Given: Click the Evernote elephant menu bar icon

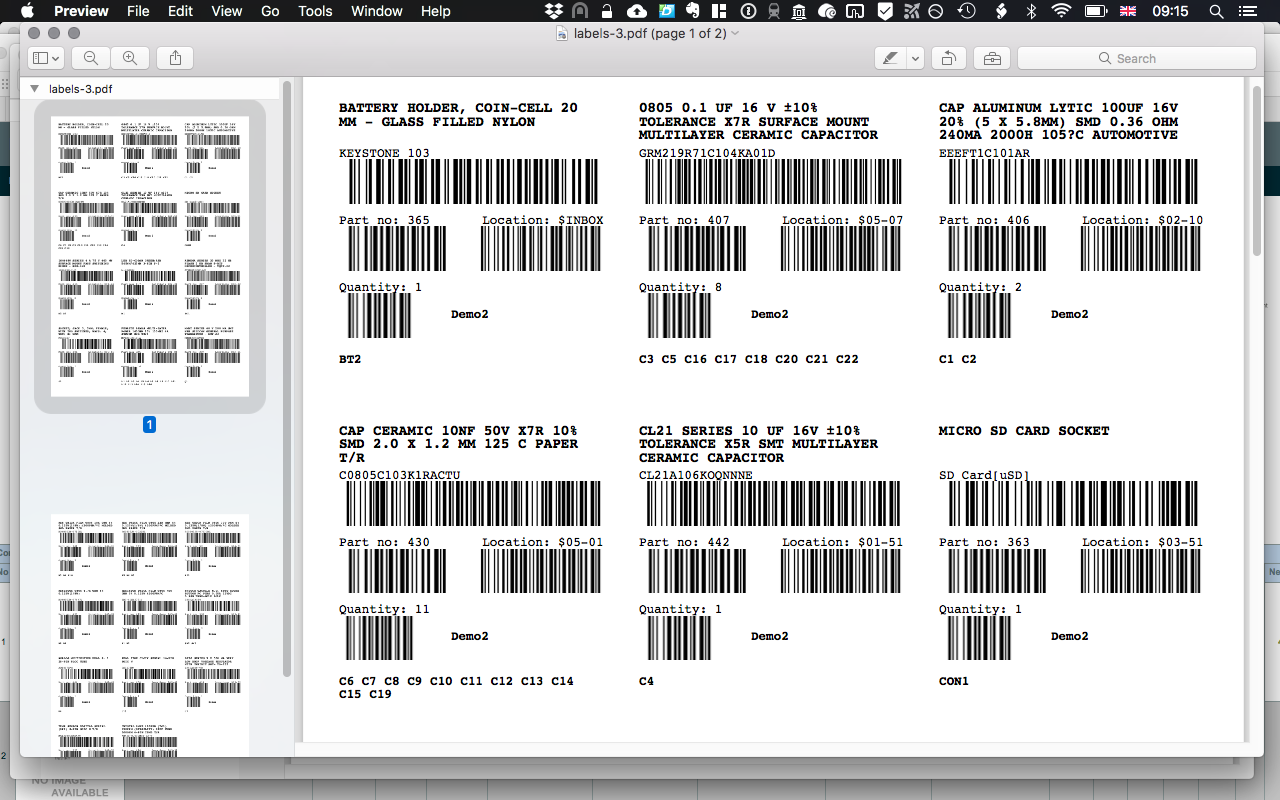Looking at the screenshot, I should click(x=692, y=11).
